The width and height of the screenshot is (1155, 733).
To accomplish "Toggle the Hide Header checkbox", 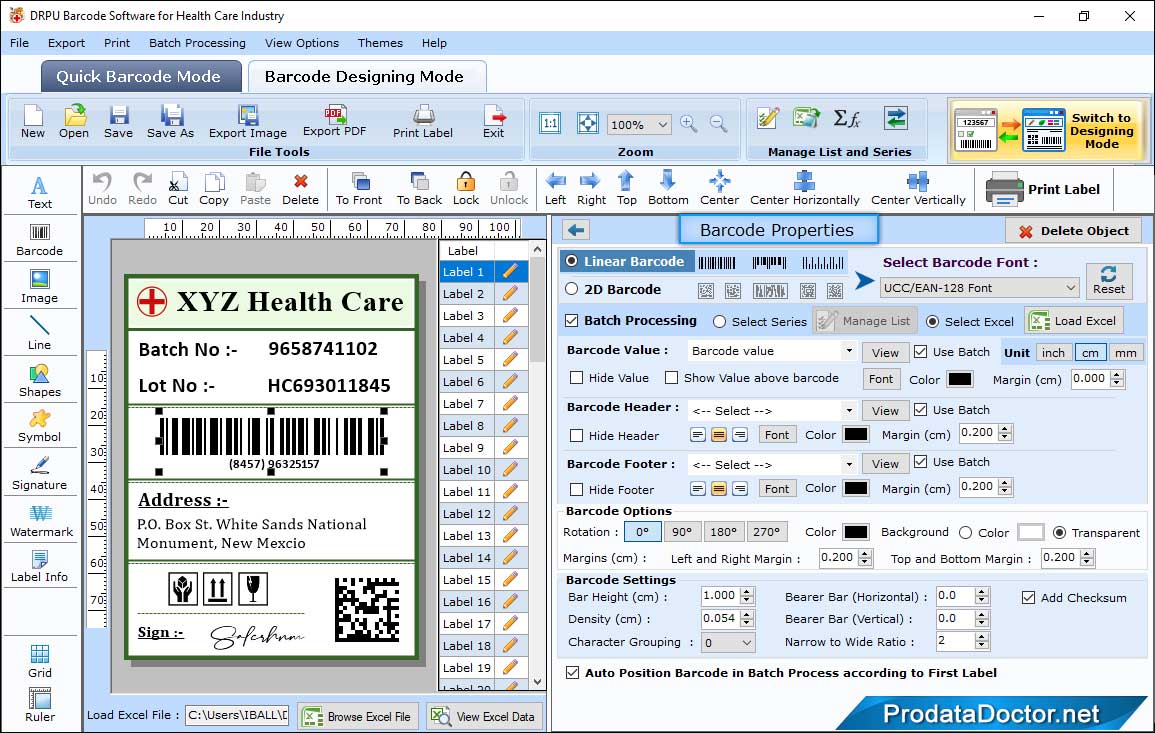I will (577, 435).
